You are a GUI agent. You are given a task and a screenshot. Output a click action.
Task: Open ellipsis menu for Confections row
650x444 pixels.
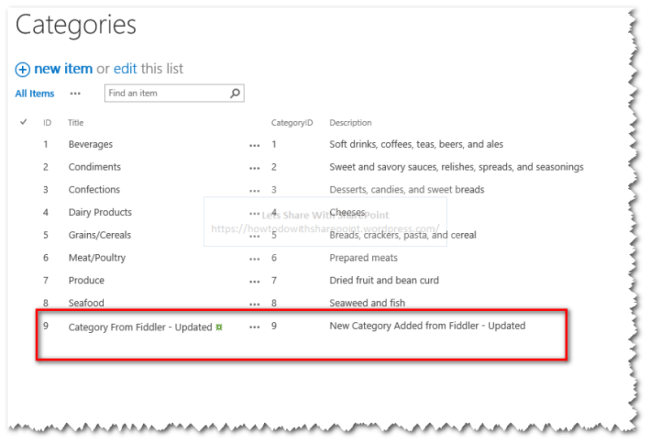click(x=255, y=191)
